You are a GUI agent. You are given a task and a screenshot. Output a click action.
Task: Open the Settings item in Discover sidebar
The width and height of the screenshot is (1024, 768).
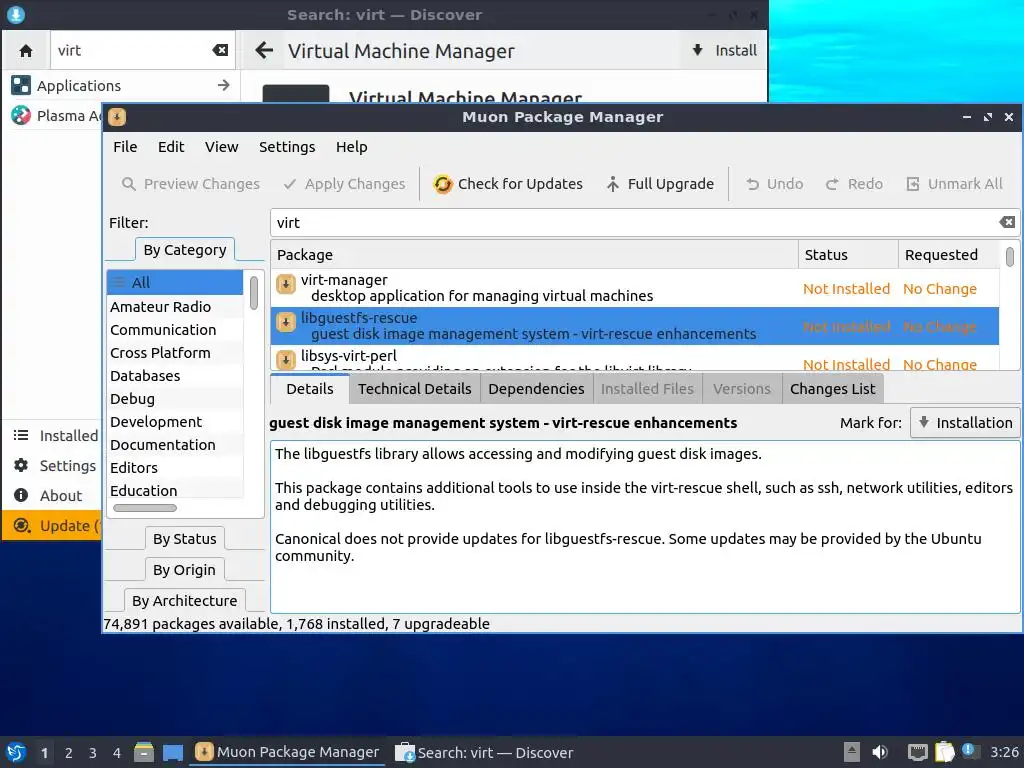(56, 466)
